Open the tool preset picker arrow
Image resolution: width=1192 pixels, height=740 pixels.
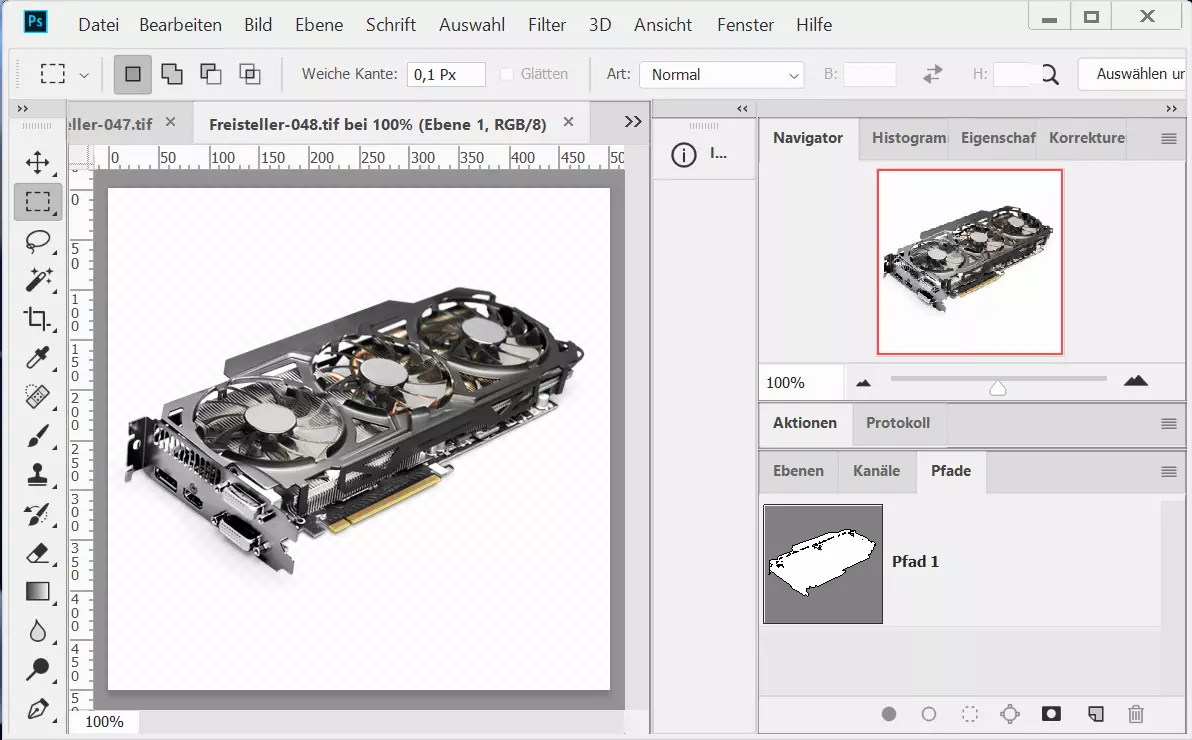pyautogui.click(x=84, y=75)
